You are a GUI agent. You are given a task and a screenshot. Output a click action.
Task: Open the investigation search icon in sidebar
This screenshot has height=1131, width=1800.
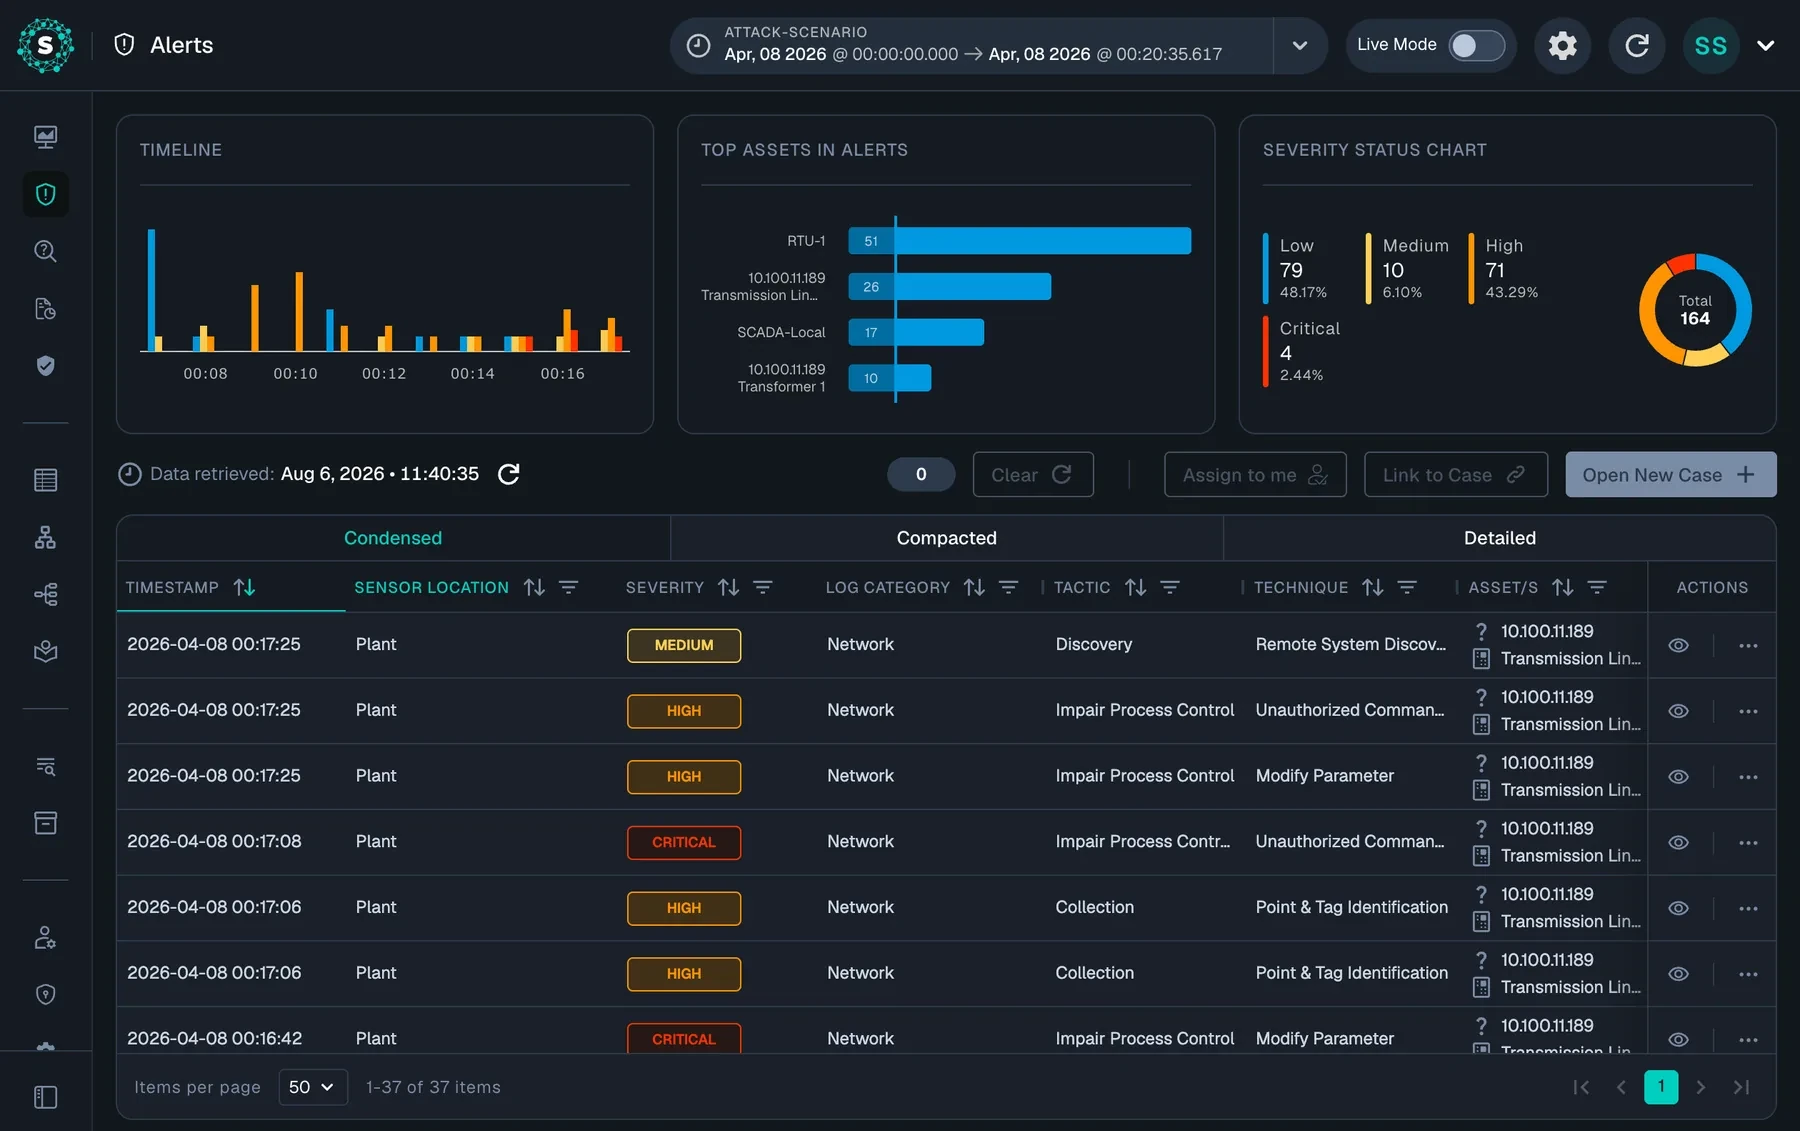click(45, 251)
